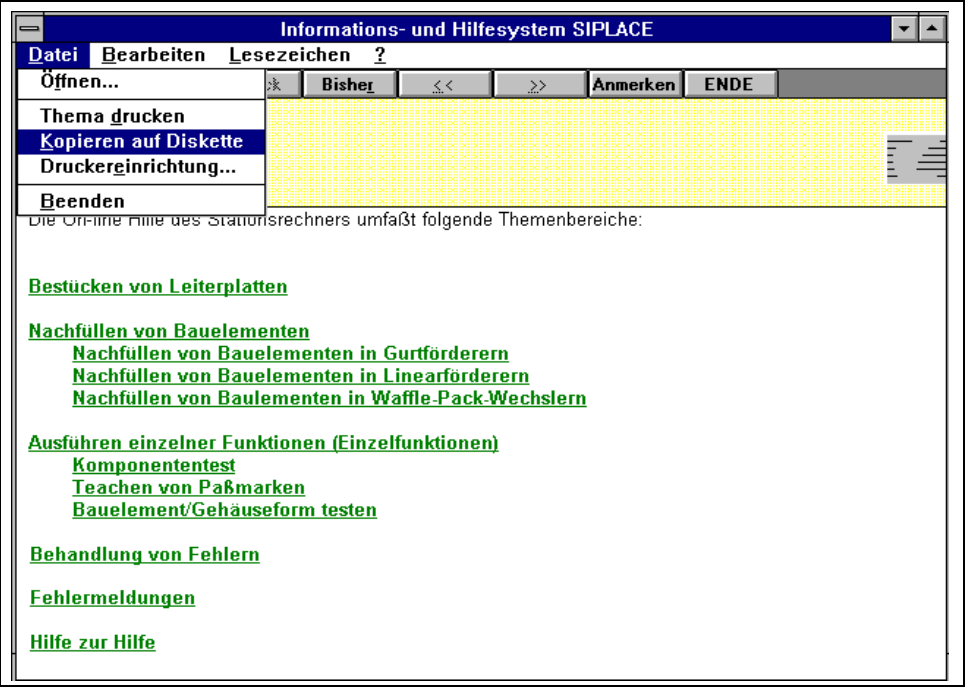Open the Bearbeiten menu
The height and width of the screenshot is (687, 965).
click(154, 55)
